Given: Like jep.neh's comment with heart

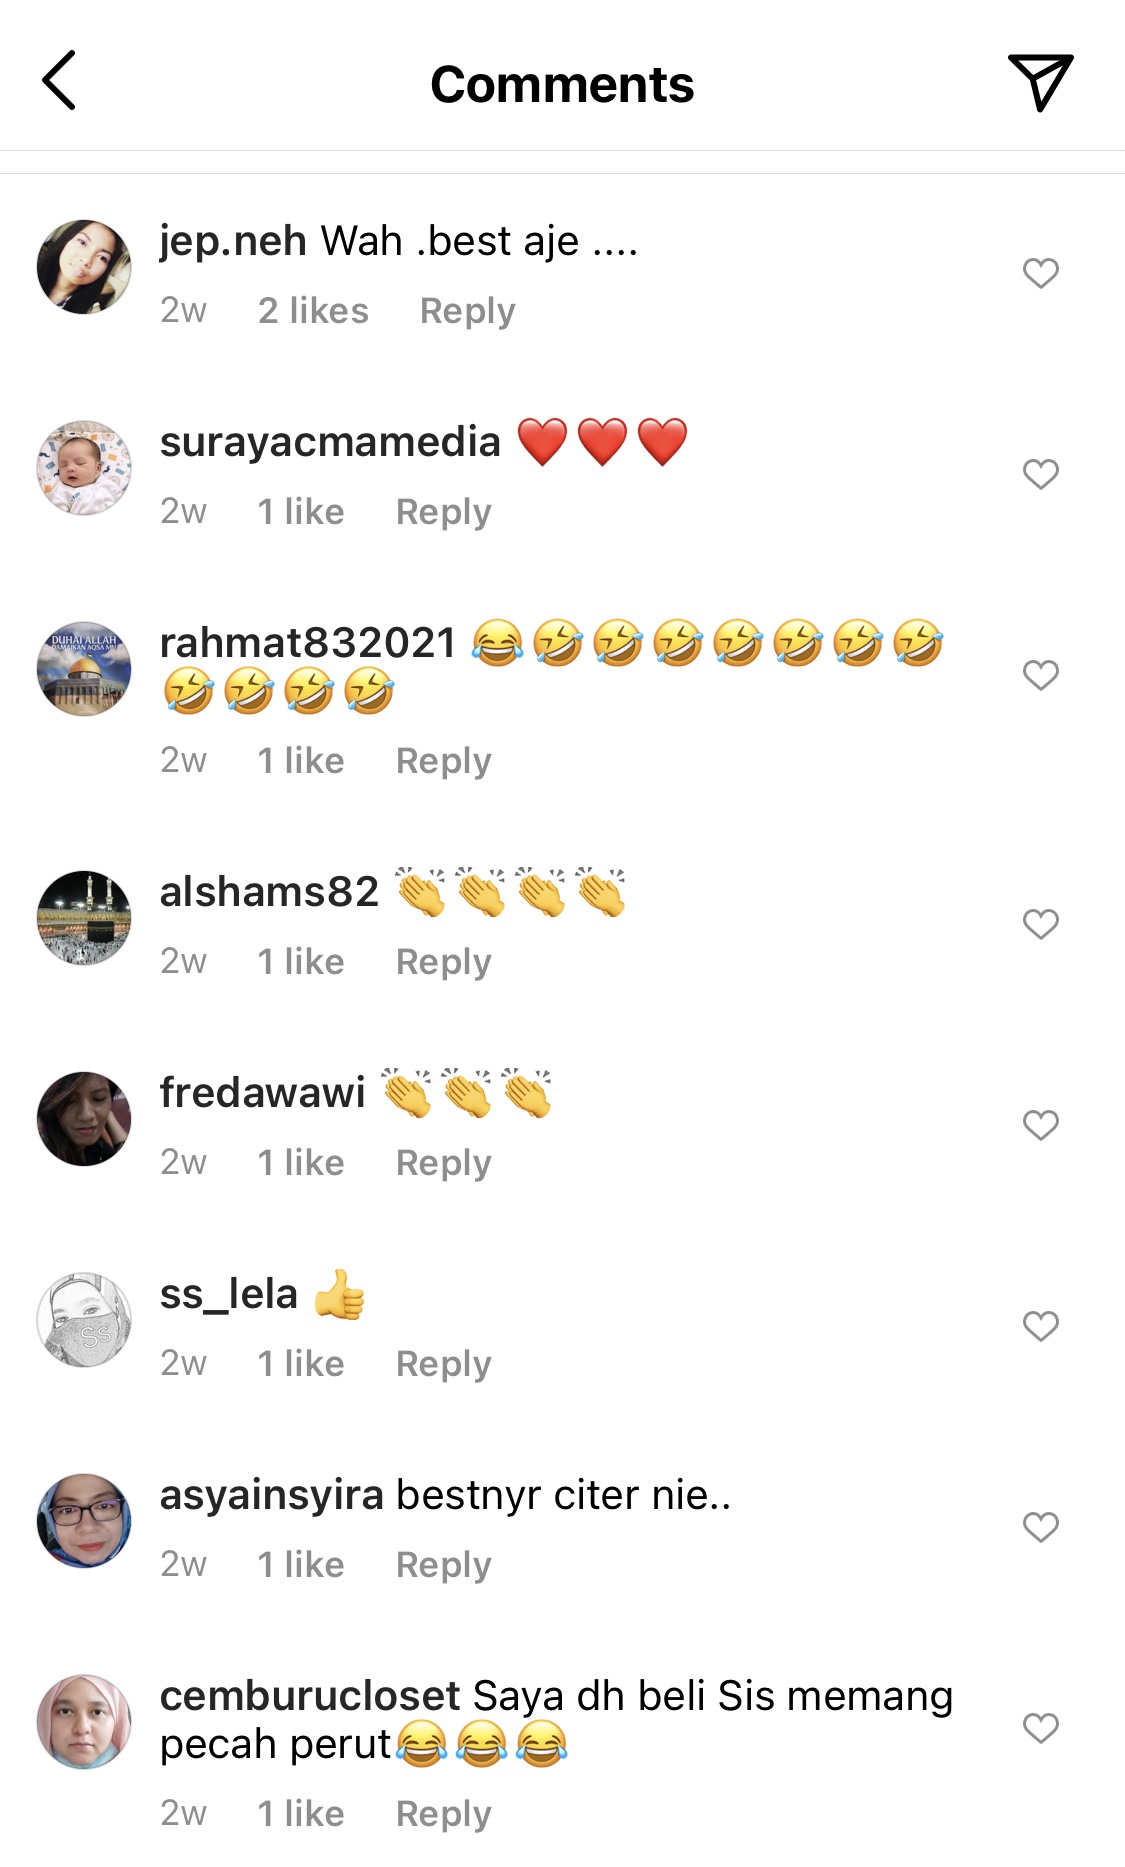Looking at the screenshot, I should pos(1040,273).
